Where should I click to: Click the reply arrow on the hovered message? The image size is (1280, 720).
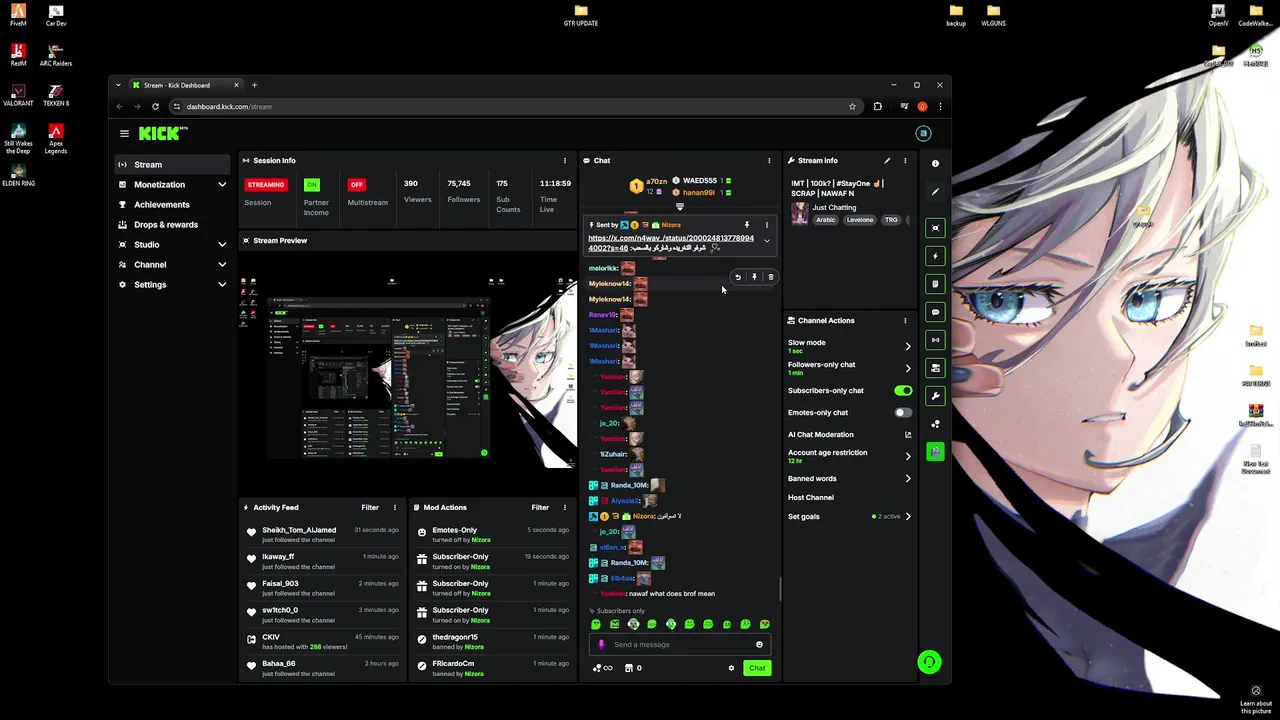click(x=738, y=277)
